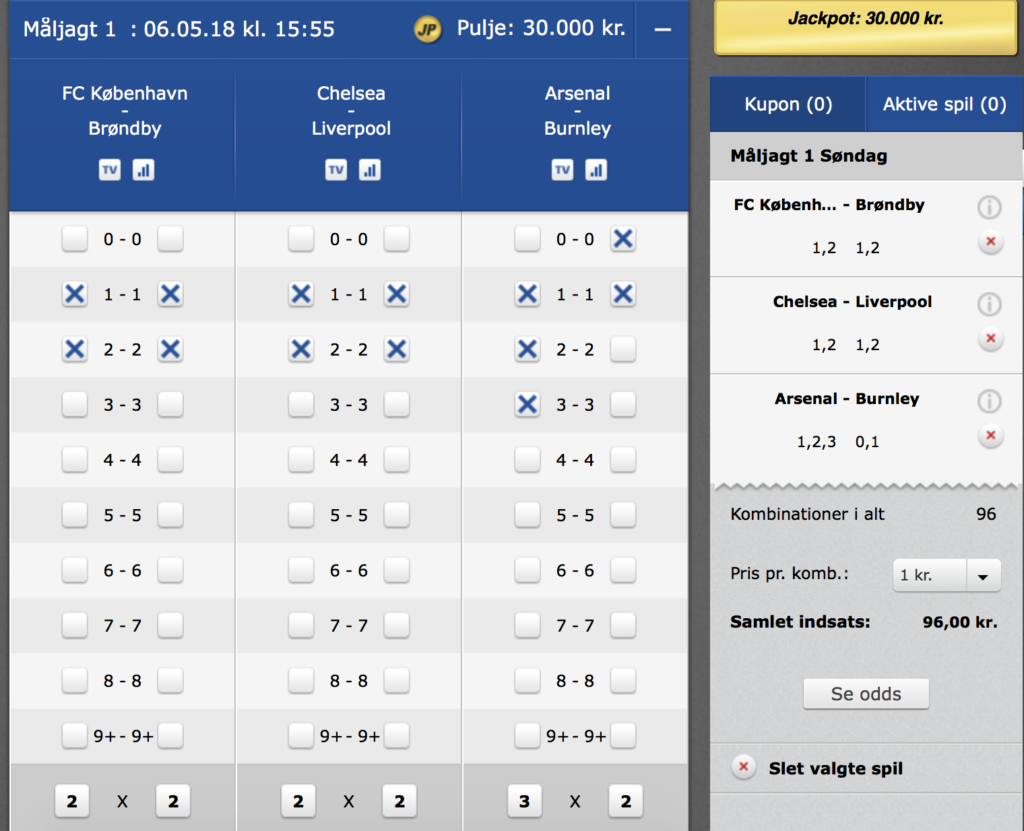Remove Chelsea - Liverpool from coupon
1024x831 pixels.
click(x=991, y=338)
